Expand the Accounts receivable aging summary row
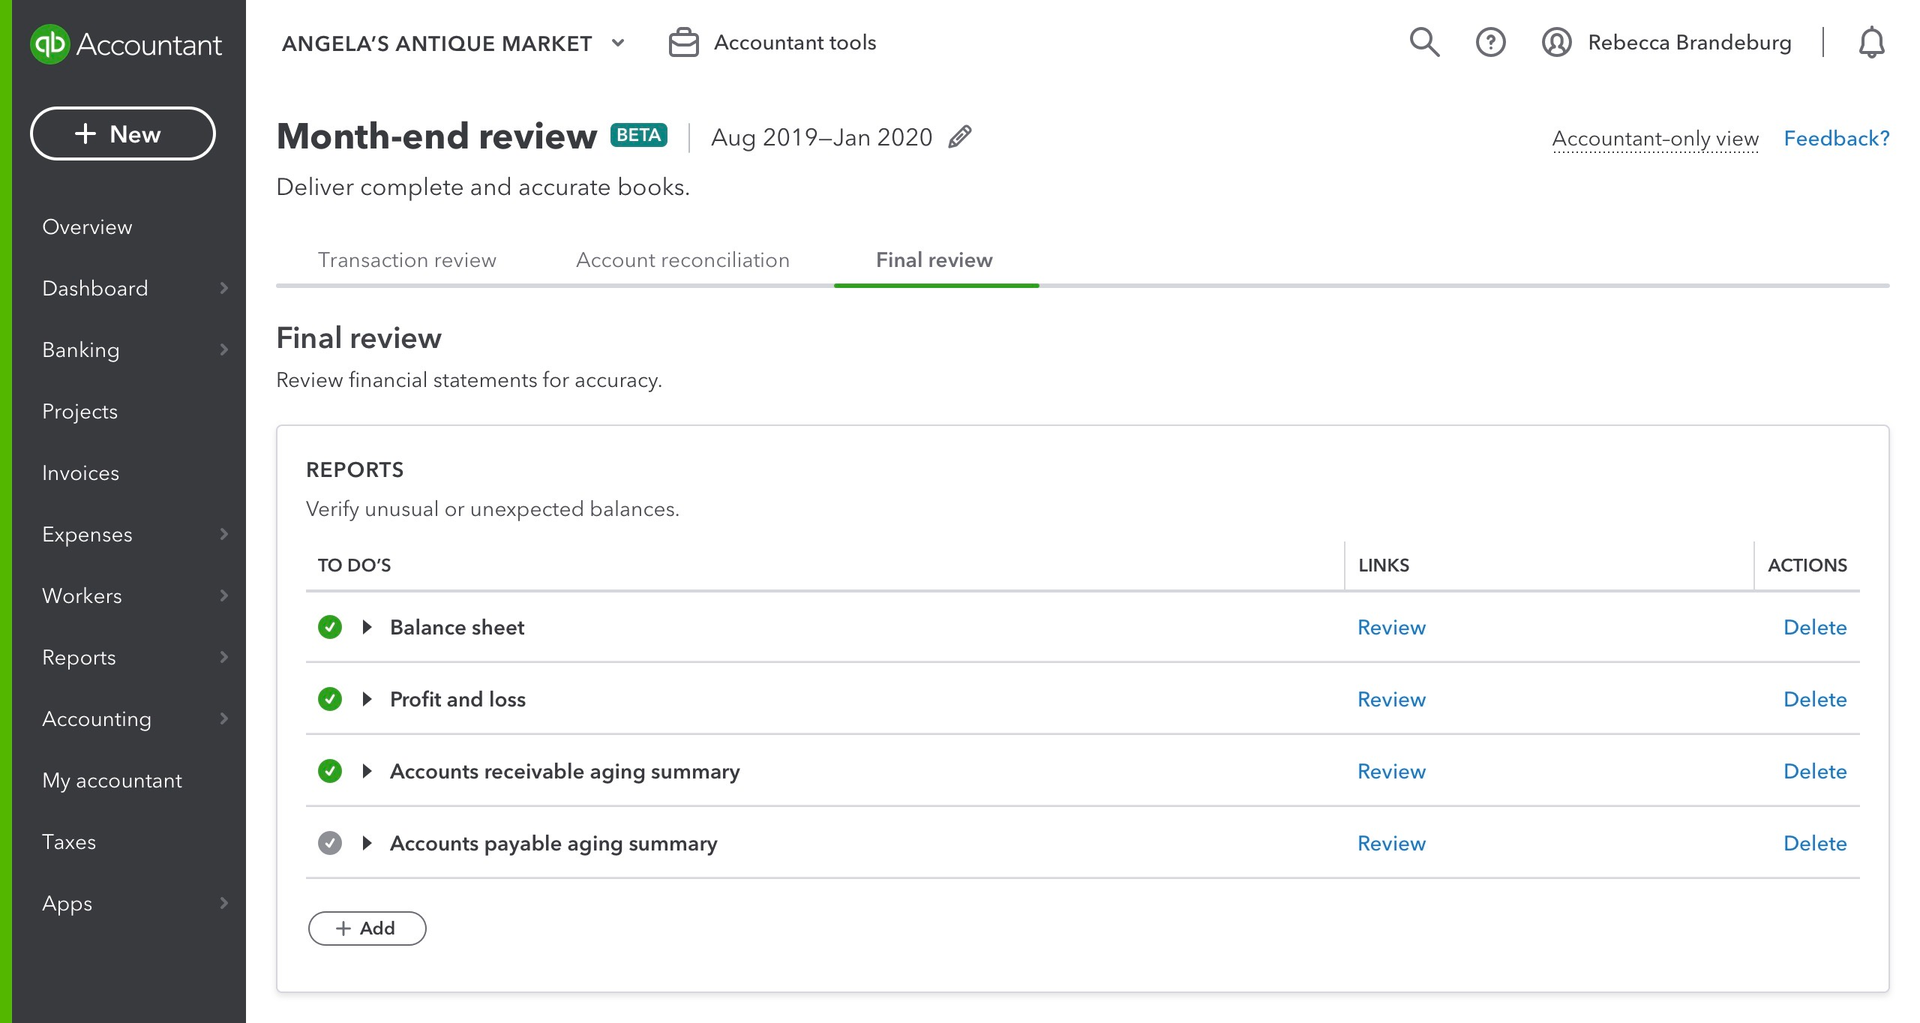The width and height of the screenshot is (1920, 1023). coord(367,771)
